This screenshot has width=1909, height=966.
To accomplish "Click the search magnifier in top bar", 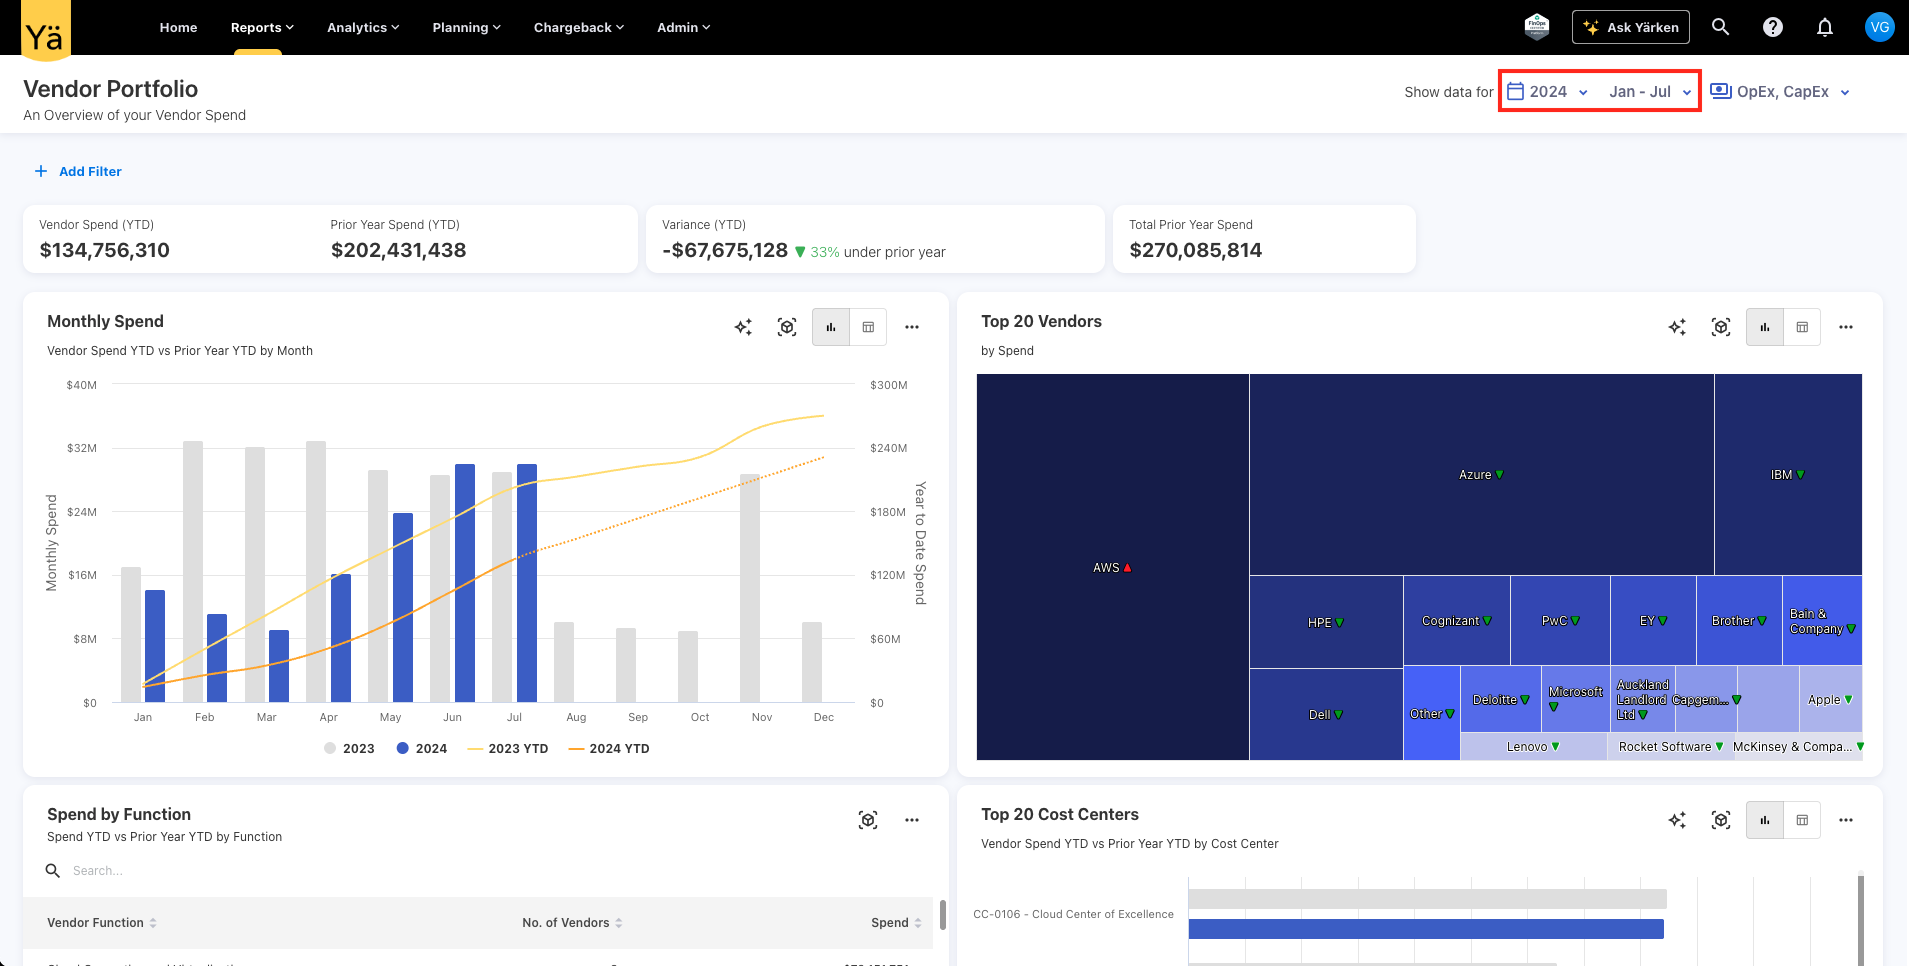I will [1720, 27].
